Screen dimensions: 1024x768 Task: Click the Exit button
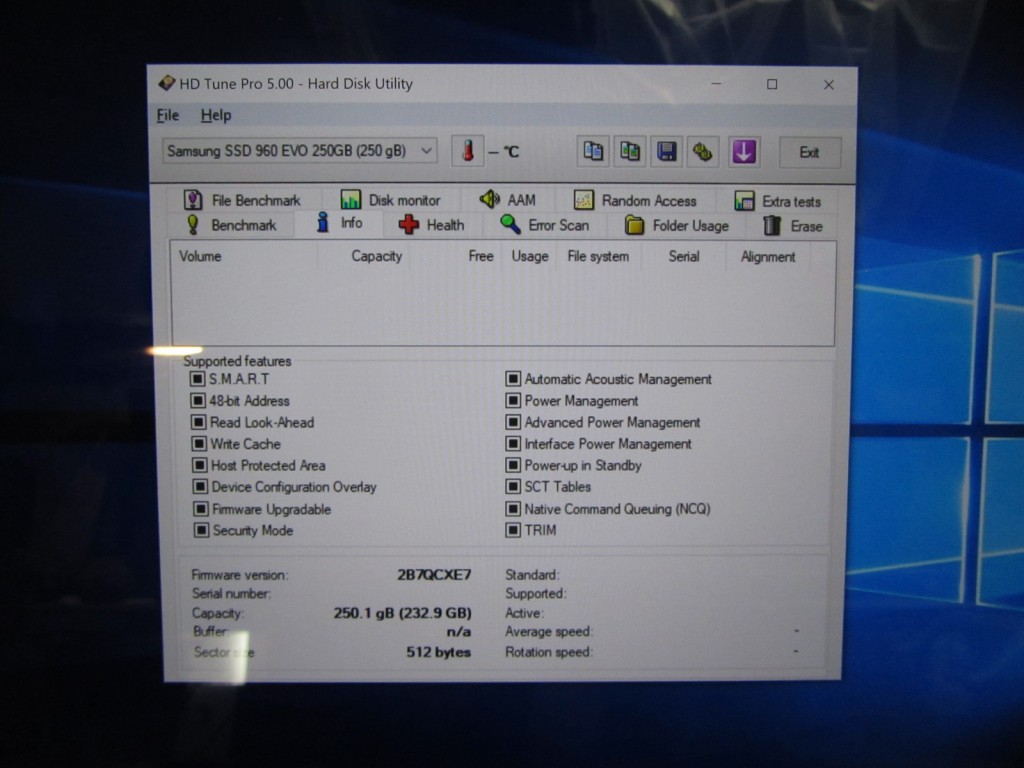809,152
